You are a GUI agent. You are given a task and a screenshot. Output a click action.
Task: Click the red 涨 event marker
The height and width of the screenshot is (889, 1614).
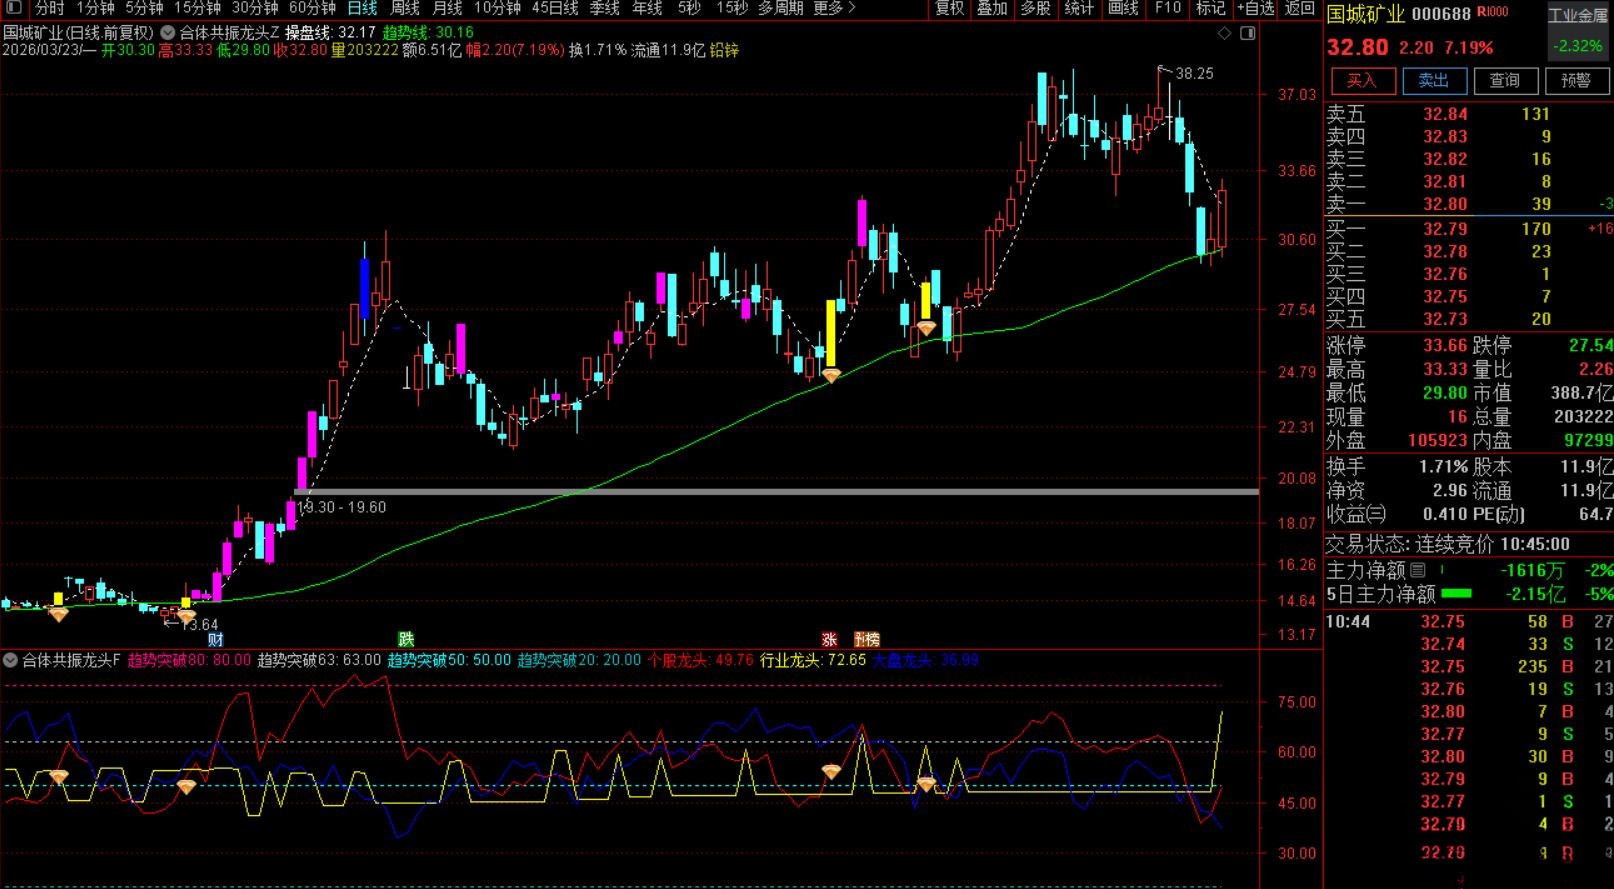click(x=829, y=640)
